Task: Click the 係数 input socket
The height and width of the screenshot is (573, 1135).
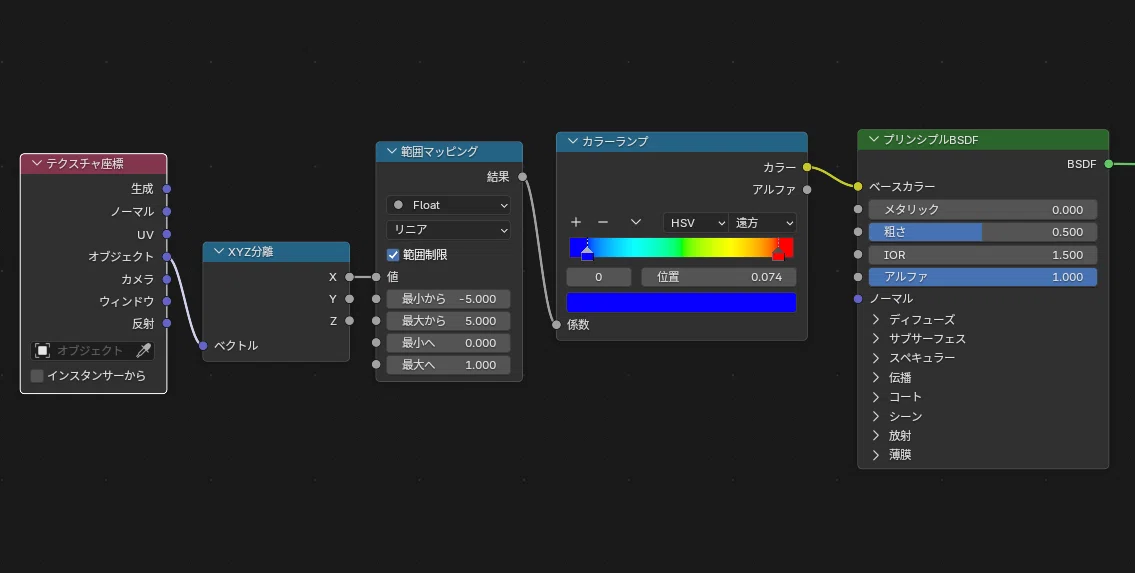Action: click(x=556, y=325)
